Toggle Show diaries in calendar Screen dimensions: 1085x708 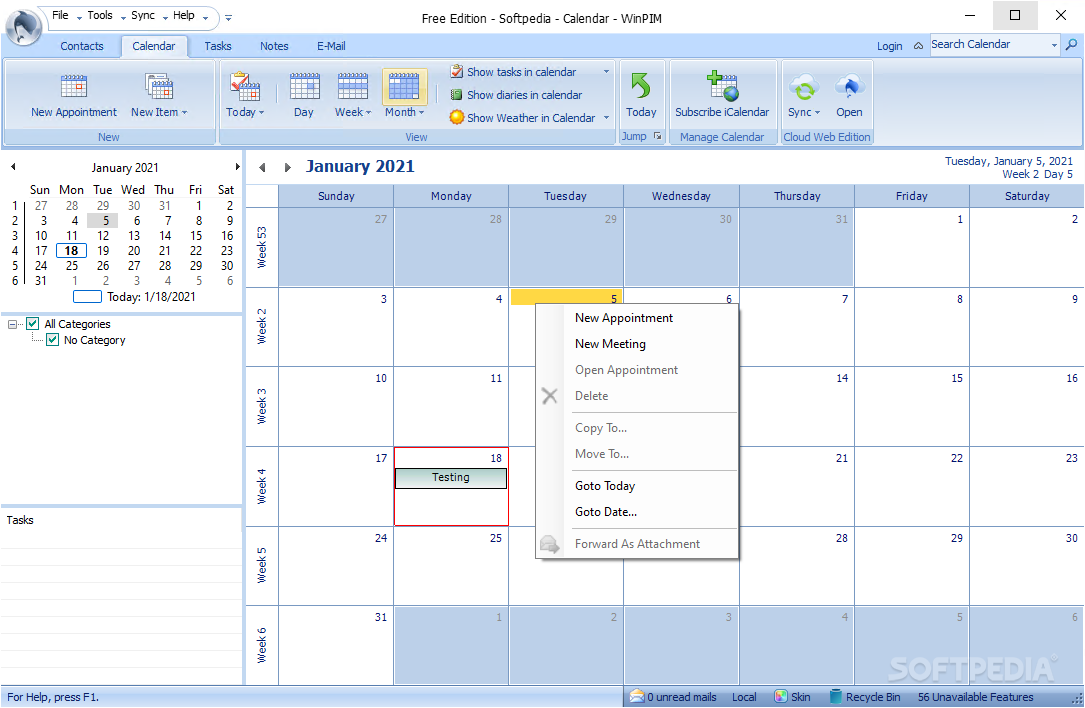tap(516, 95)
